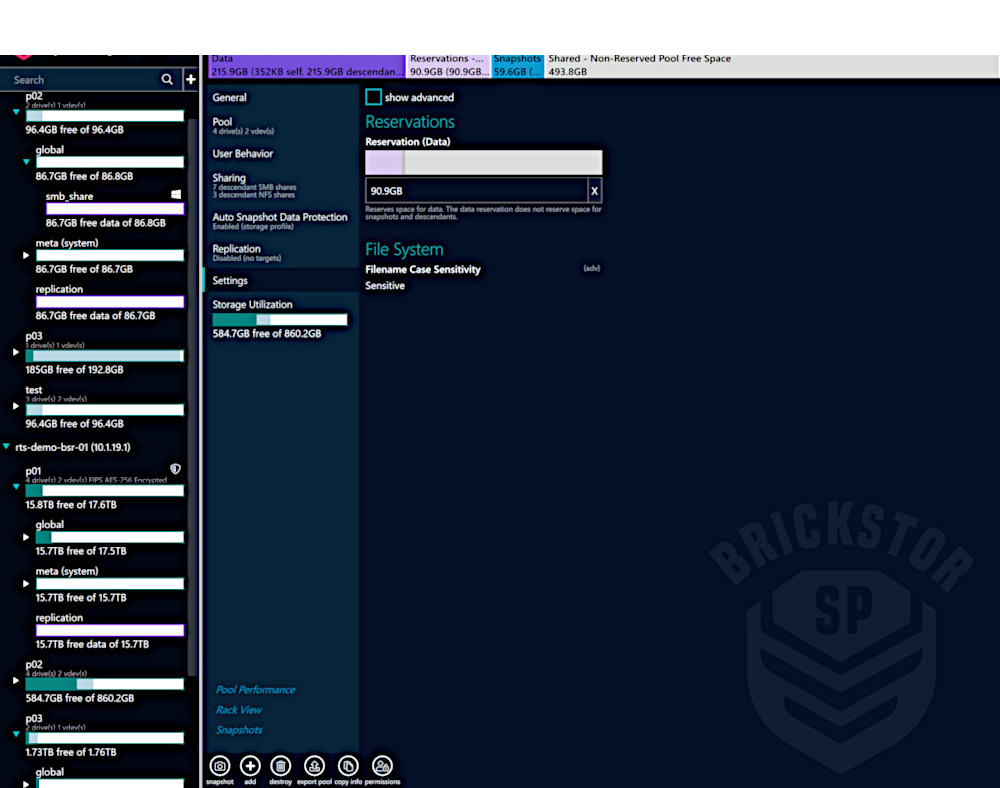The width and height of the screenshot is (1000, 788).
Task: Click the destroy trash icon
Action: tap(281, 766)
